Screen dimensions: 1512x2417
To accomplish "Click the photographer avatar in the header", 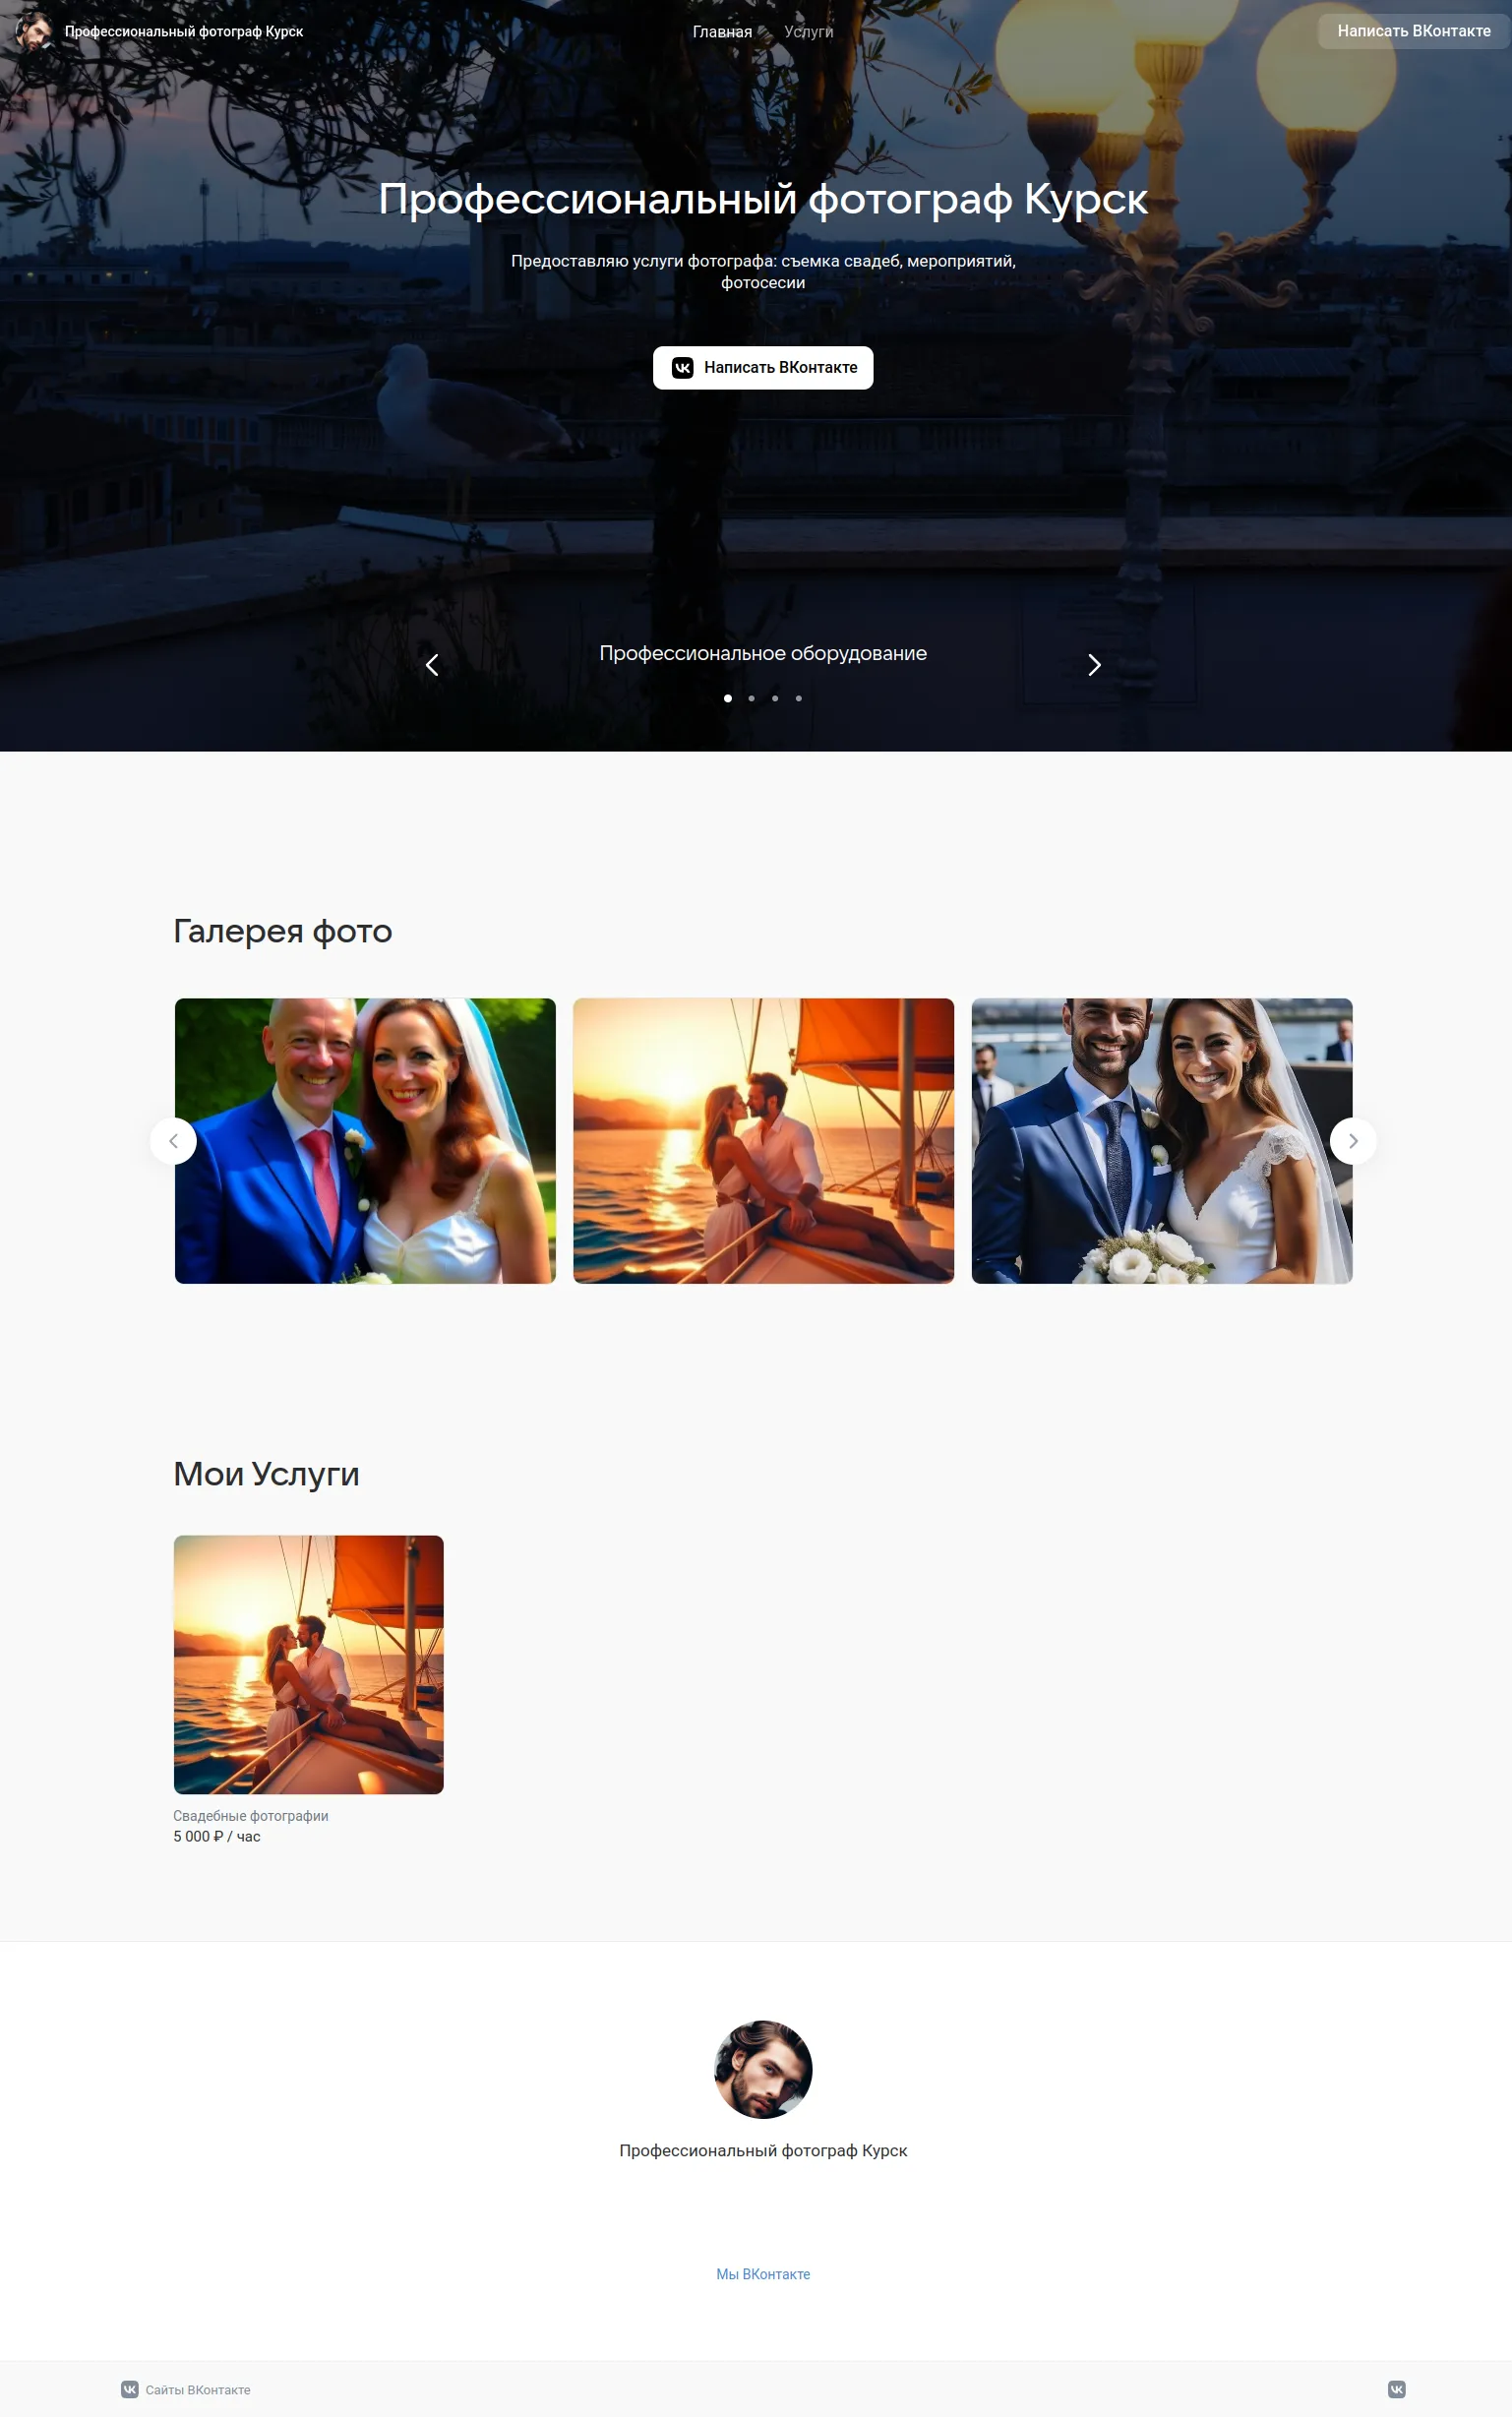I will point(33,31).
